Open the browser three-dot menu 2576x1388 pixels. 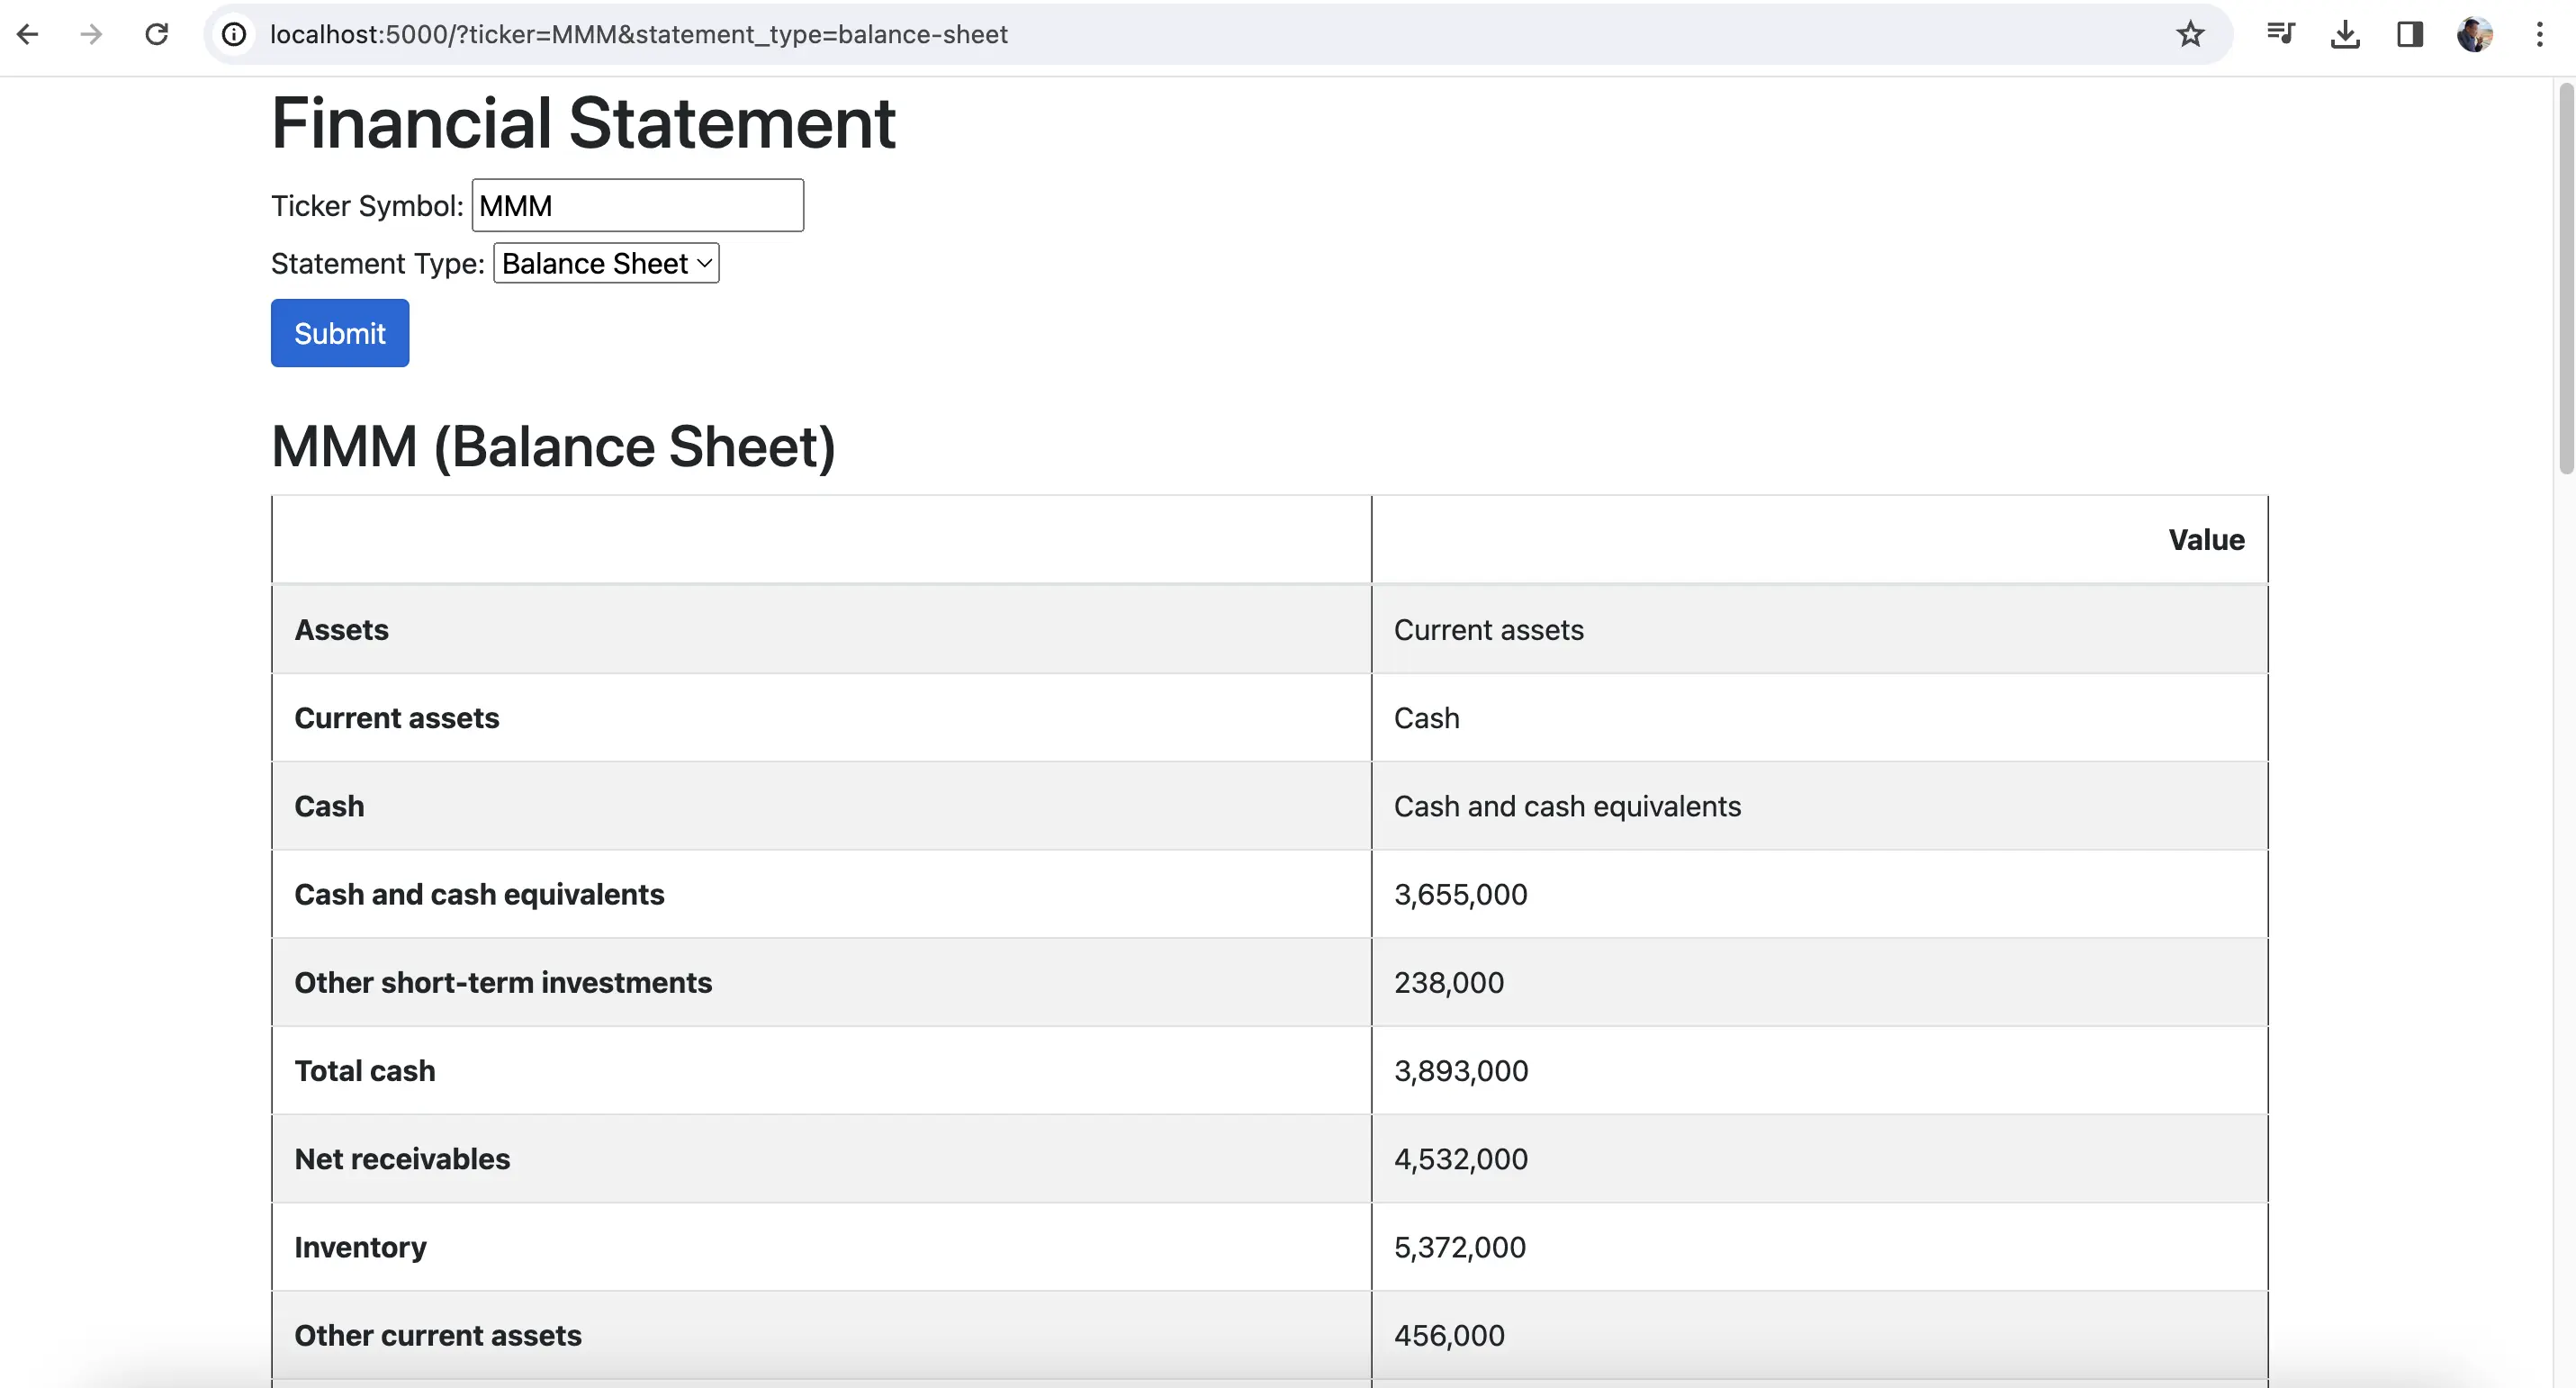pyautogui.click(x=2540, y=34)
